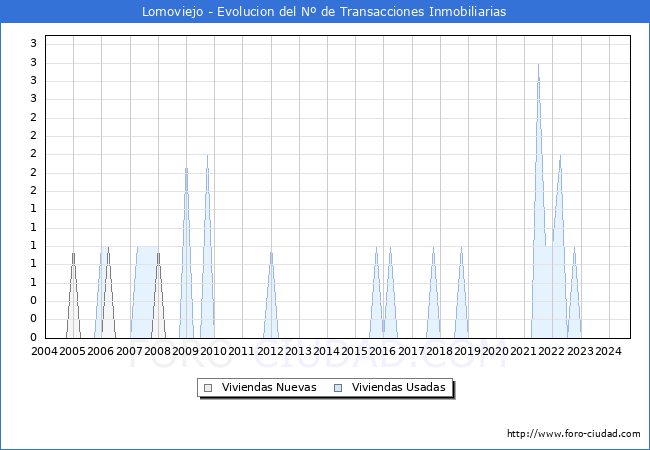Click the 2005 new housing peak
Viewport: 650px width, 450px height.
[x=73, y=256]
